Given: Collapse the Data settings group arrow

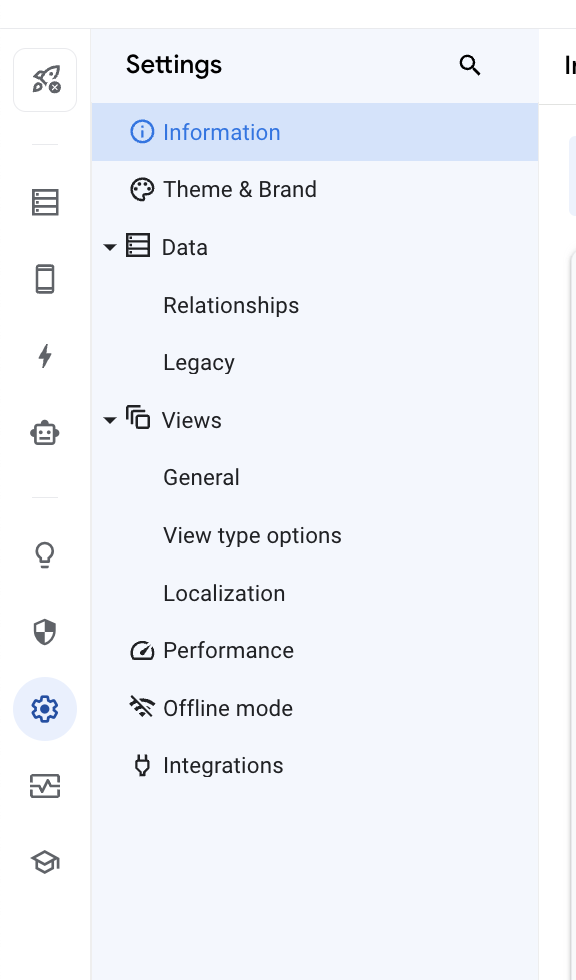Looking at the screenshot, I should click(x=110, y=248).
